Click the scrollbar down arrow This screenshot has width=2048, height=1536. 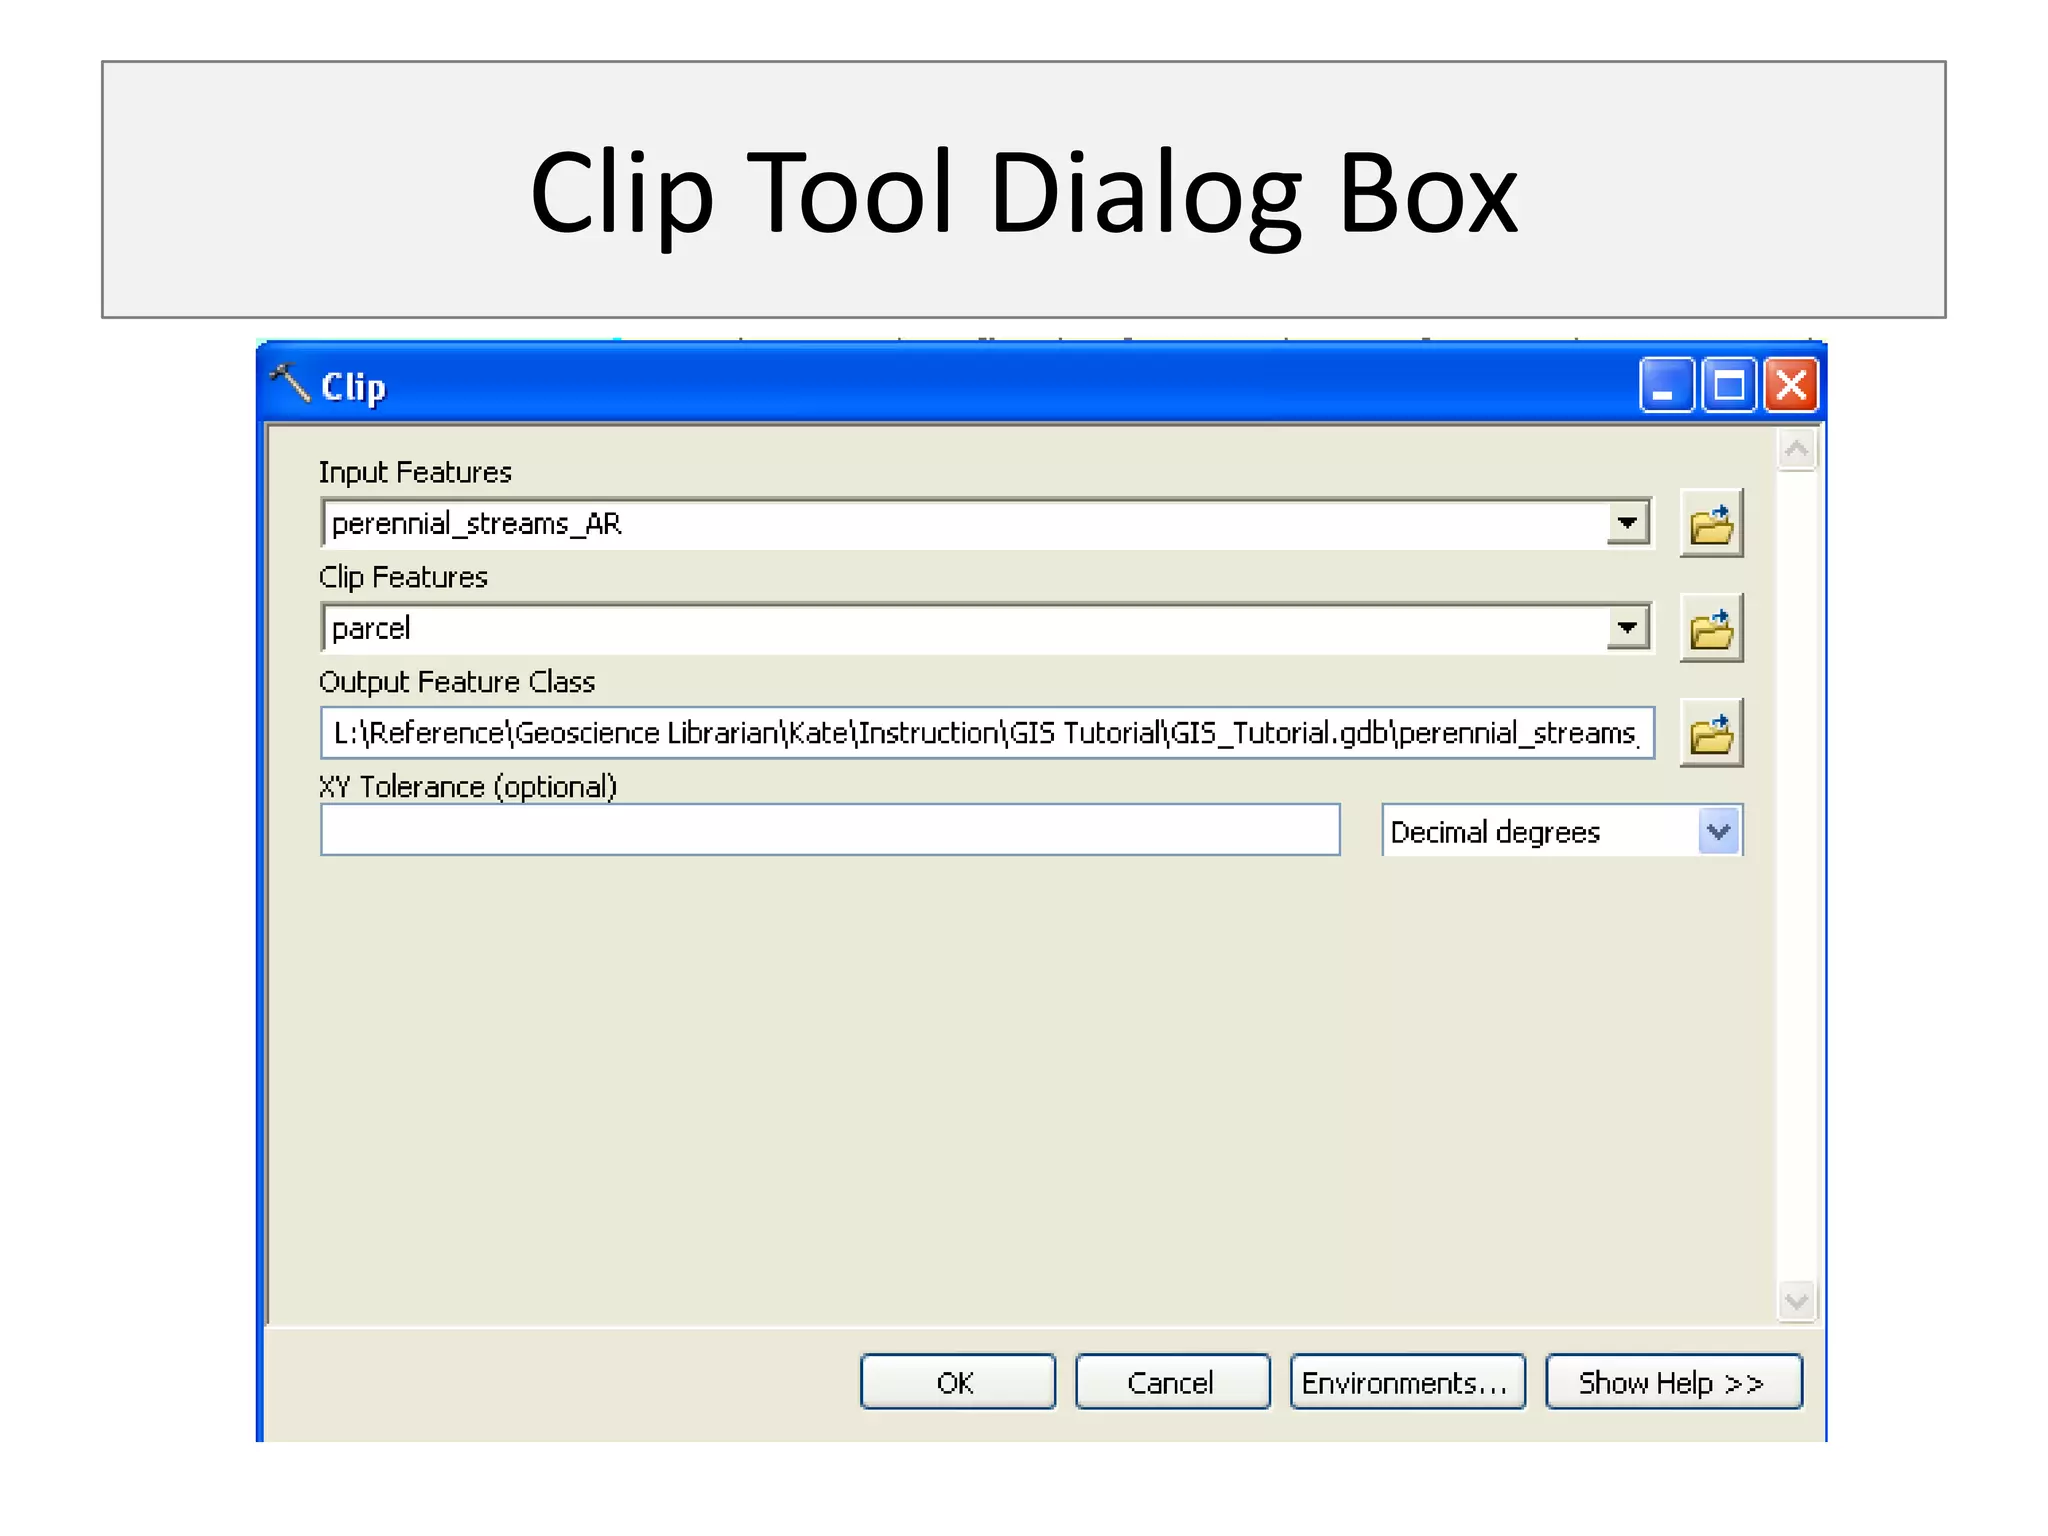pos(1797,1301)
